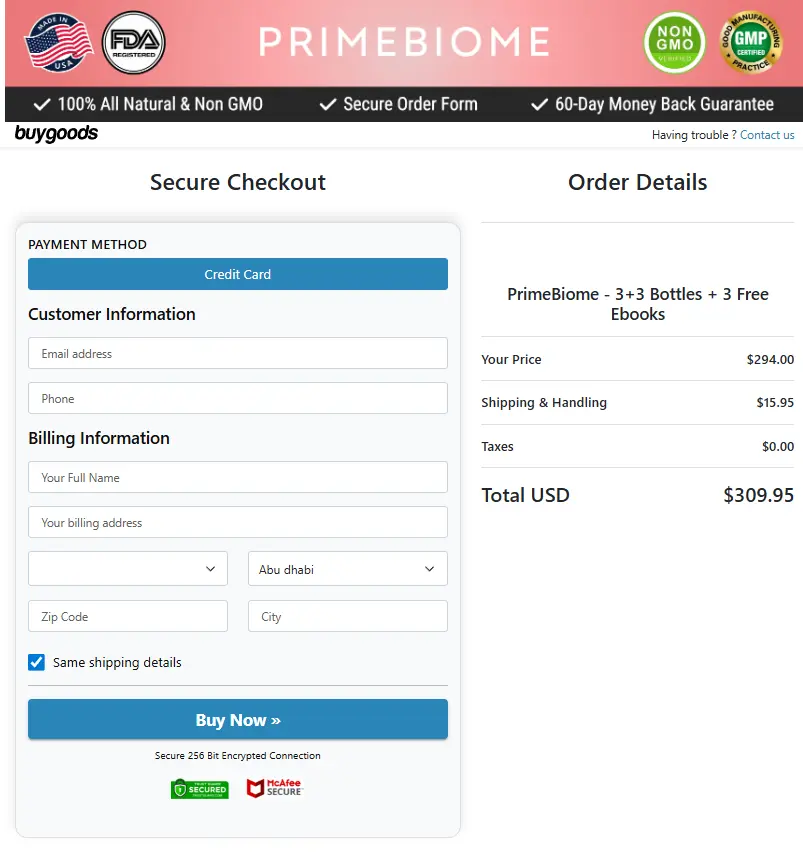Select the Phone input field
The width and height of the screenshot is (803, 853).
click(x=237, y=398)
